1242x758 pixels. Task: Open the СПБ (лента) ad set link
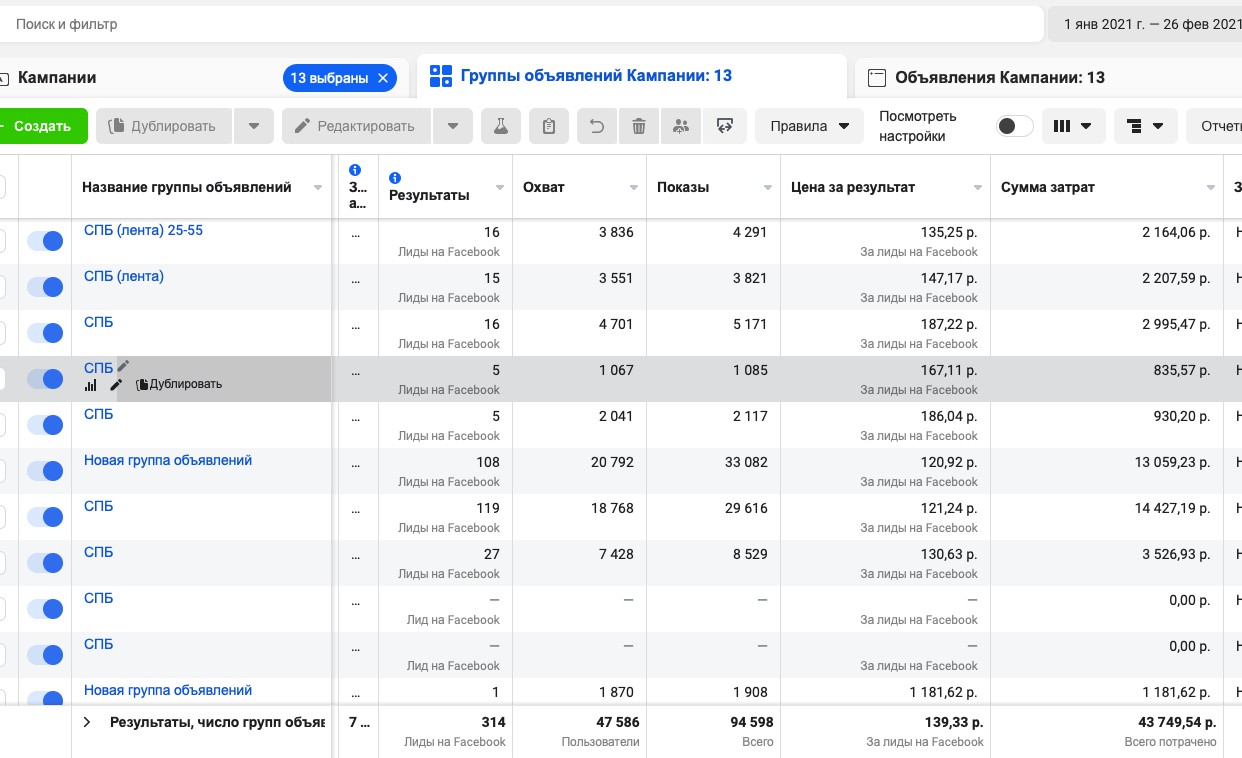[x=124, y=276]
